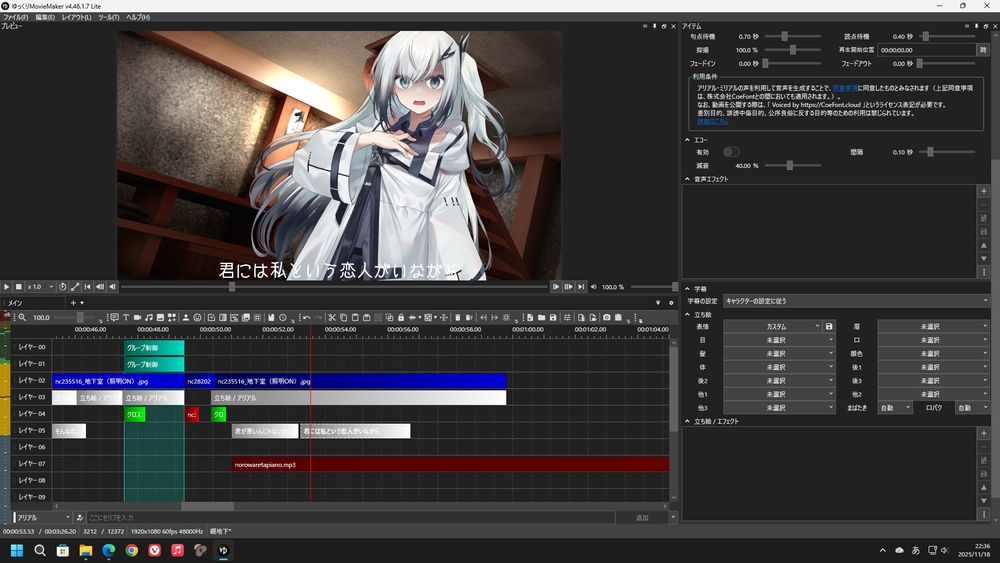Open the 字幕の設定 dropdown
The width and height of the screenshot is (1000, 563).
point(856,301)
